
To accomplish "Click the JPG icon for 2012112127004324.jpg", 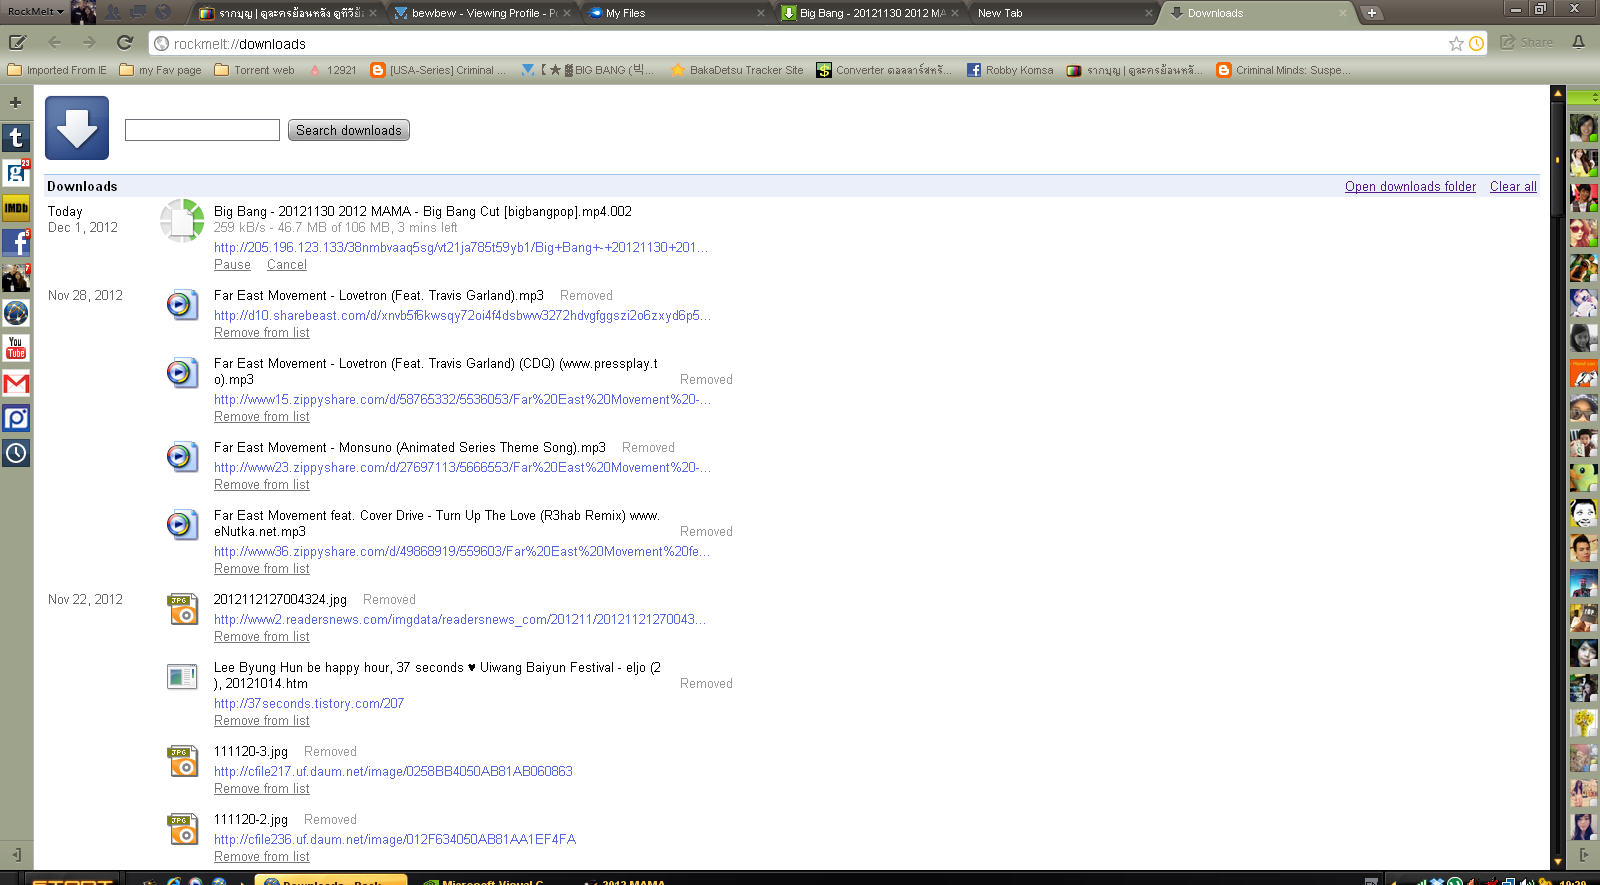I will [182, 608].
